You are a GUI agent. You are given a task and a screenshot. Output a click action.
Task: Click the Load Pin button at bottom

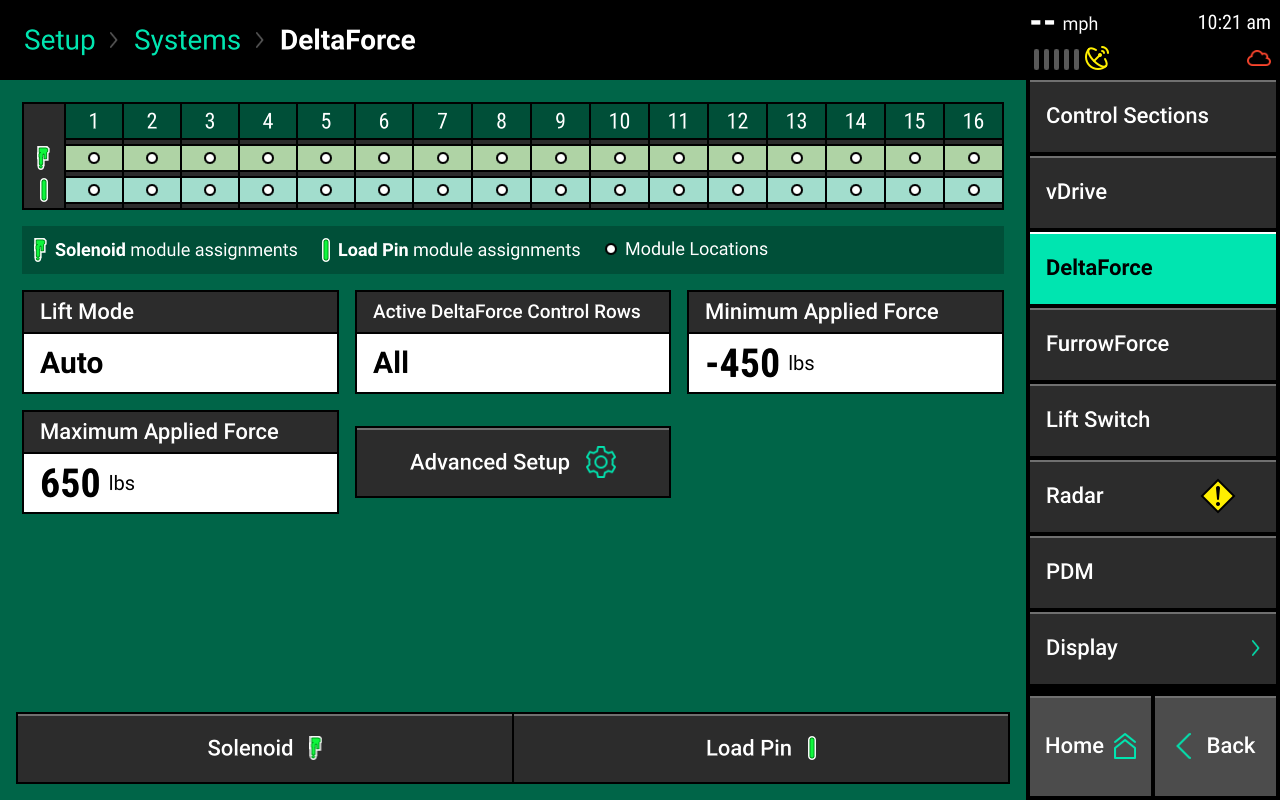761,748
